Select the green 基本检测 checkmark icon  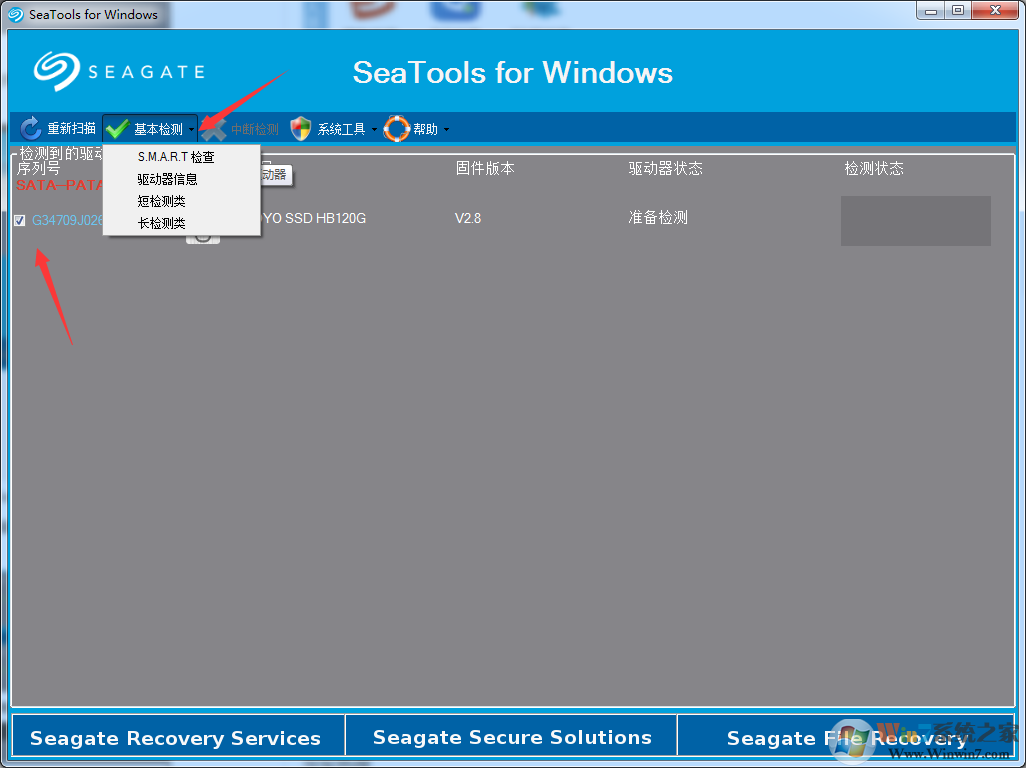pyautogui.click(x=117, y=128)
